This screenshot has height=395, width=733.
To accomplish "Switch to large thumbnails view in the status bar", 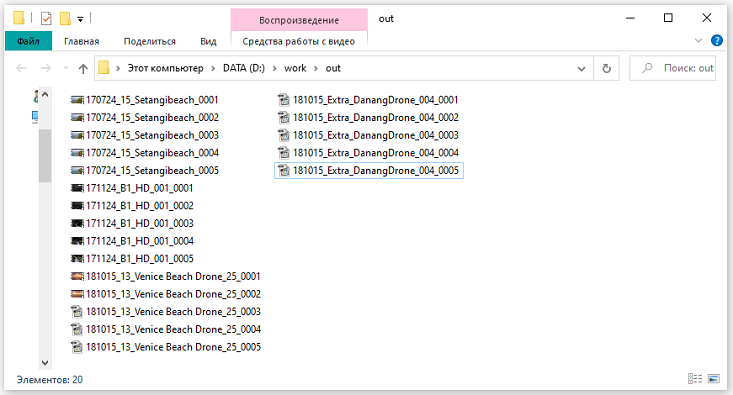I will point(713,378).
